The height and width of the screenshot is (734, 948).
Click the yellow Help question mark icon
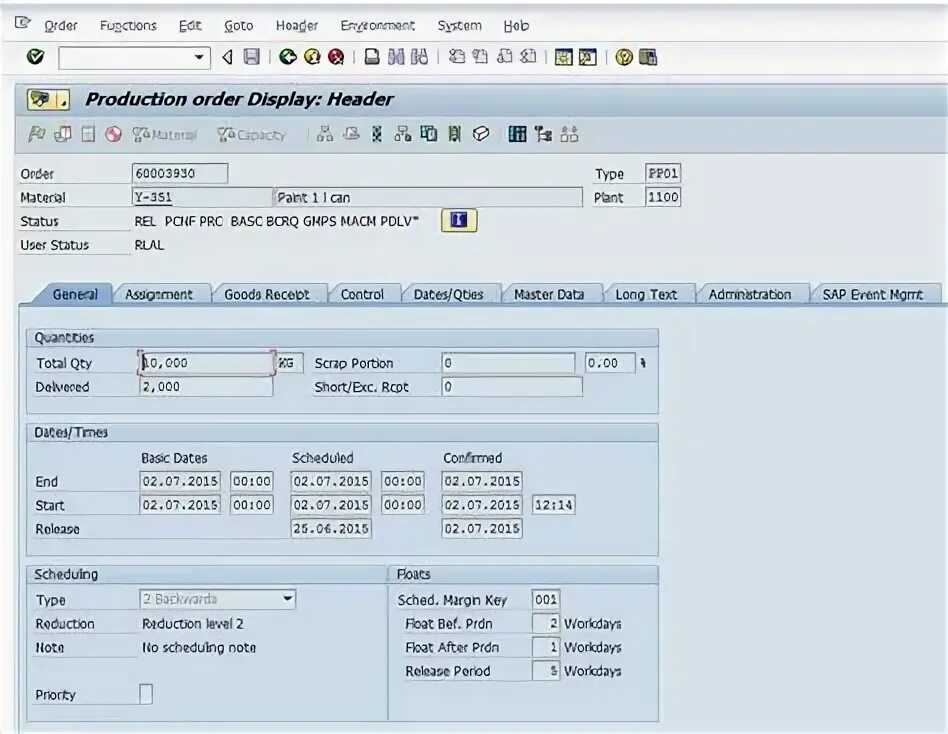pos(624,57)
